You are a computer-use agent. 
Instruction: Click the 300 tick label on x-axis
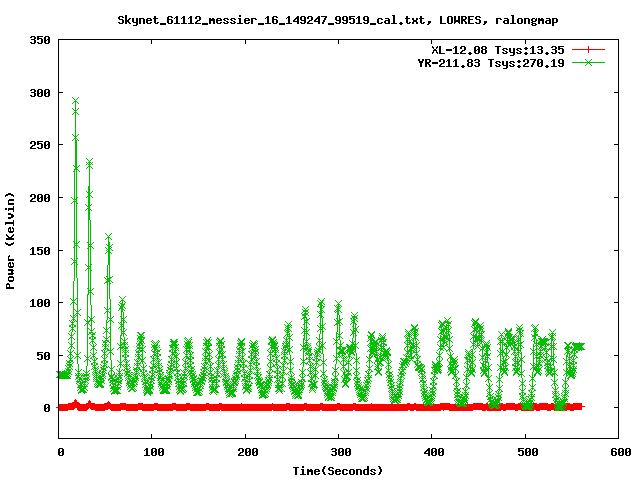tap(339, 452)
